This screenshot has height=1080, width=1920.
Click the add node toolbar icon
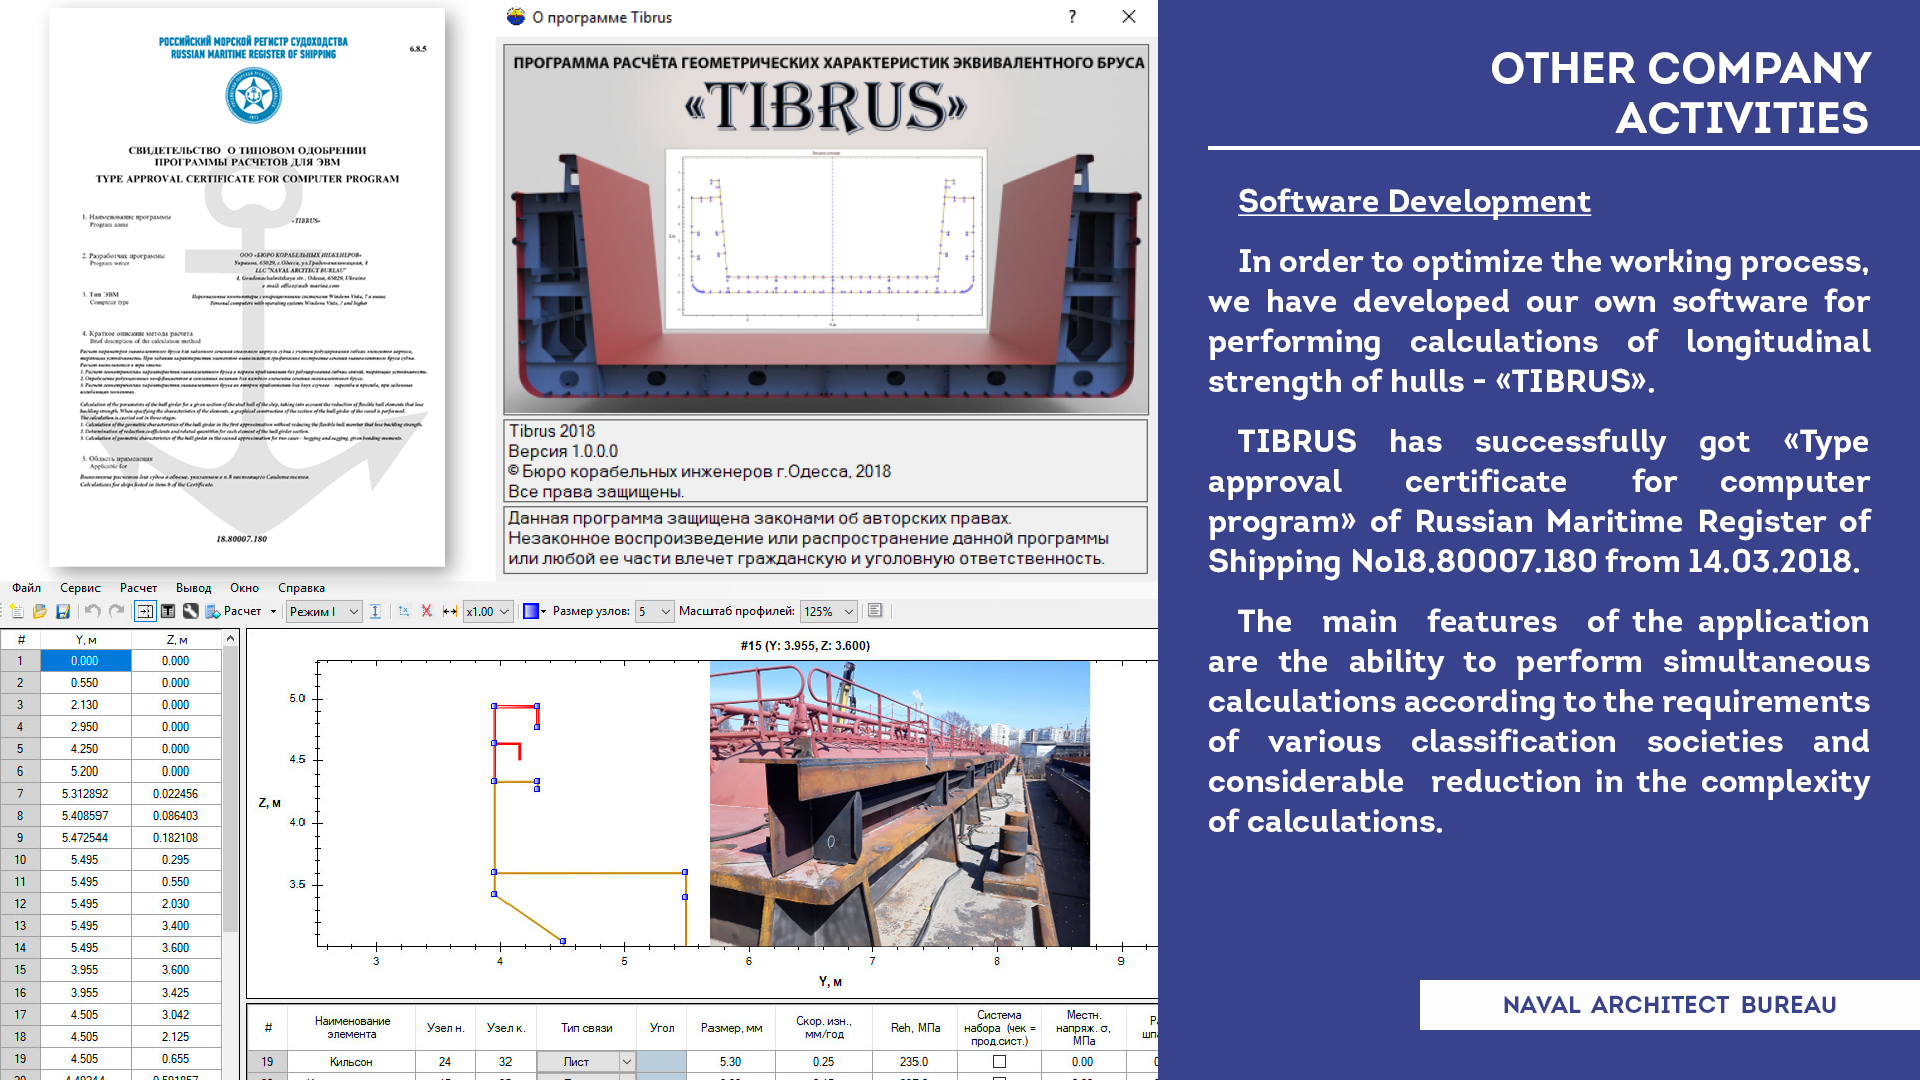[404, 611]
